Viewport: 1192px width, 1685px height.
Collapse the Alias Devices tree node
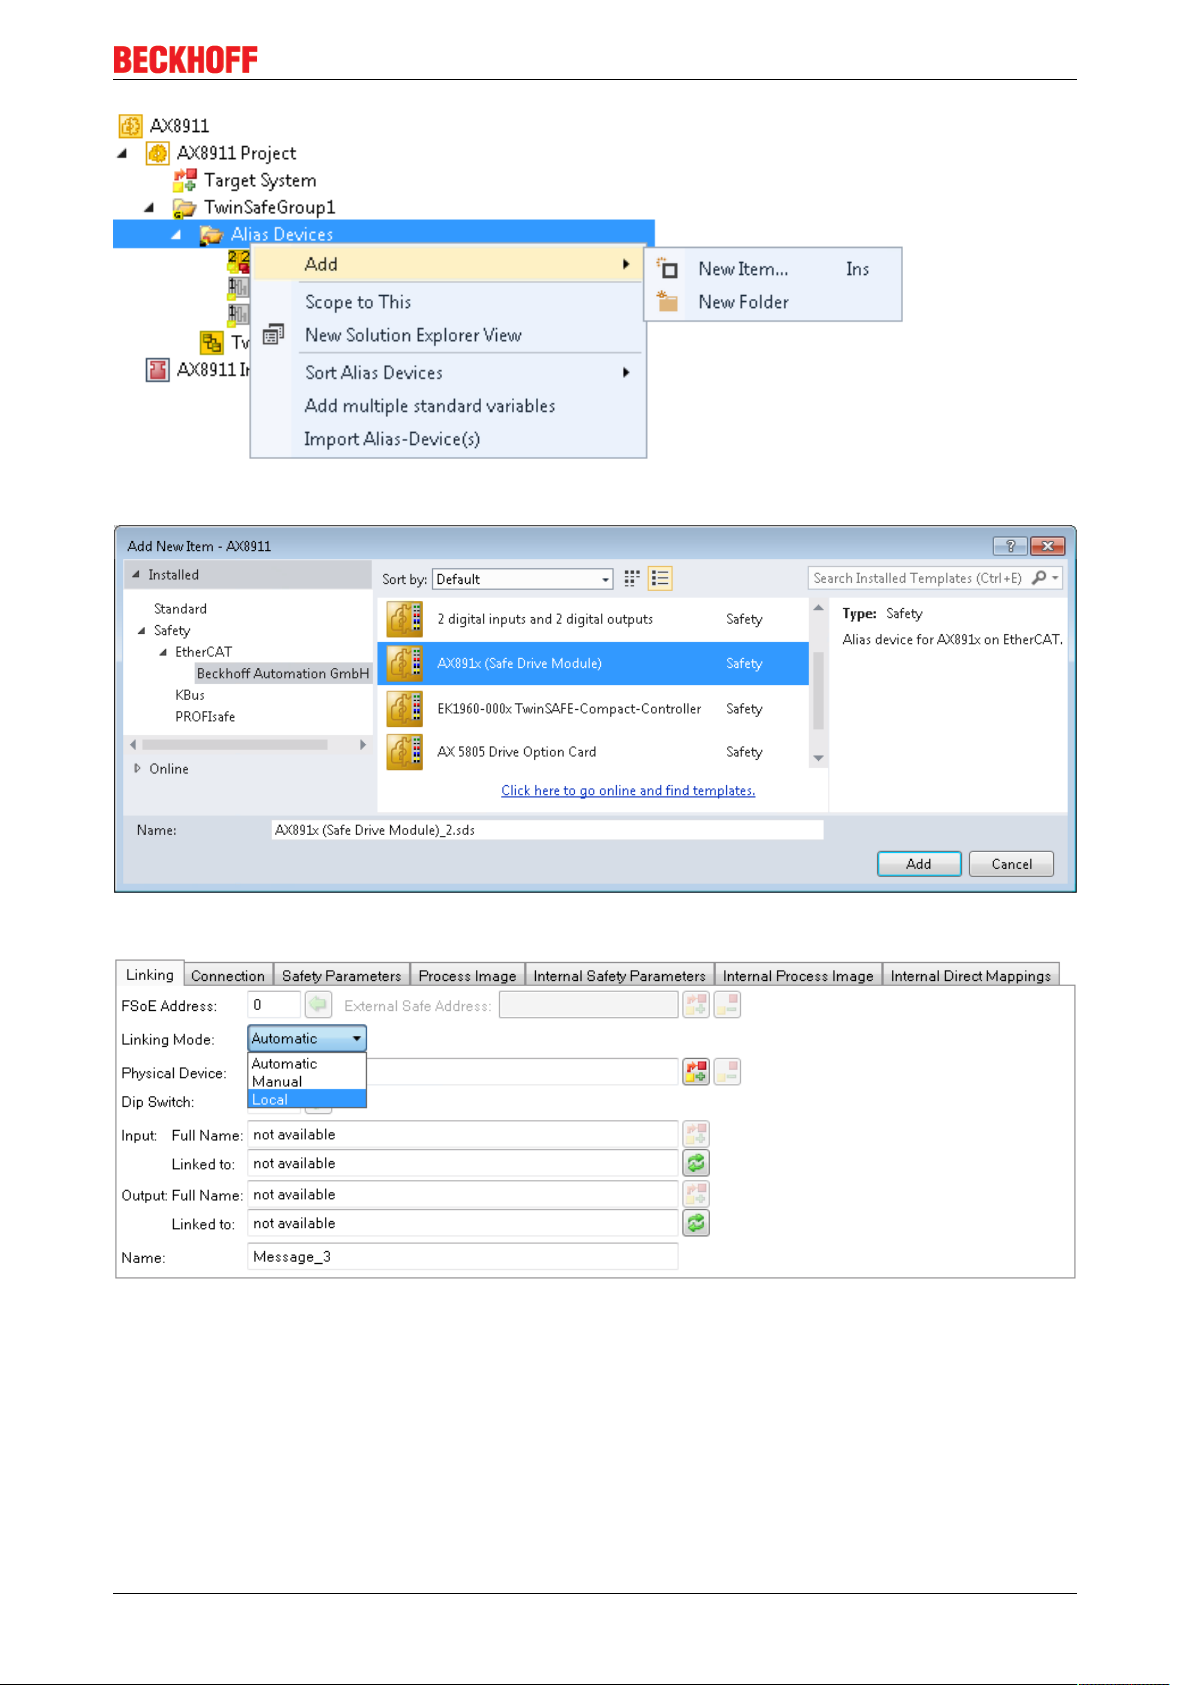point(176,235)
